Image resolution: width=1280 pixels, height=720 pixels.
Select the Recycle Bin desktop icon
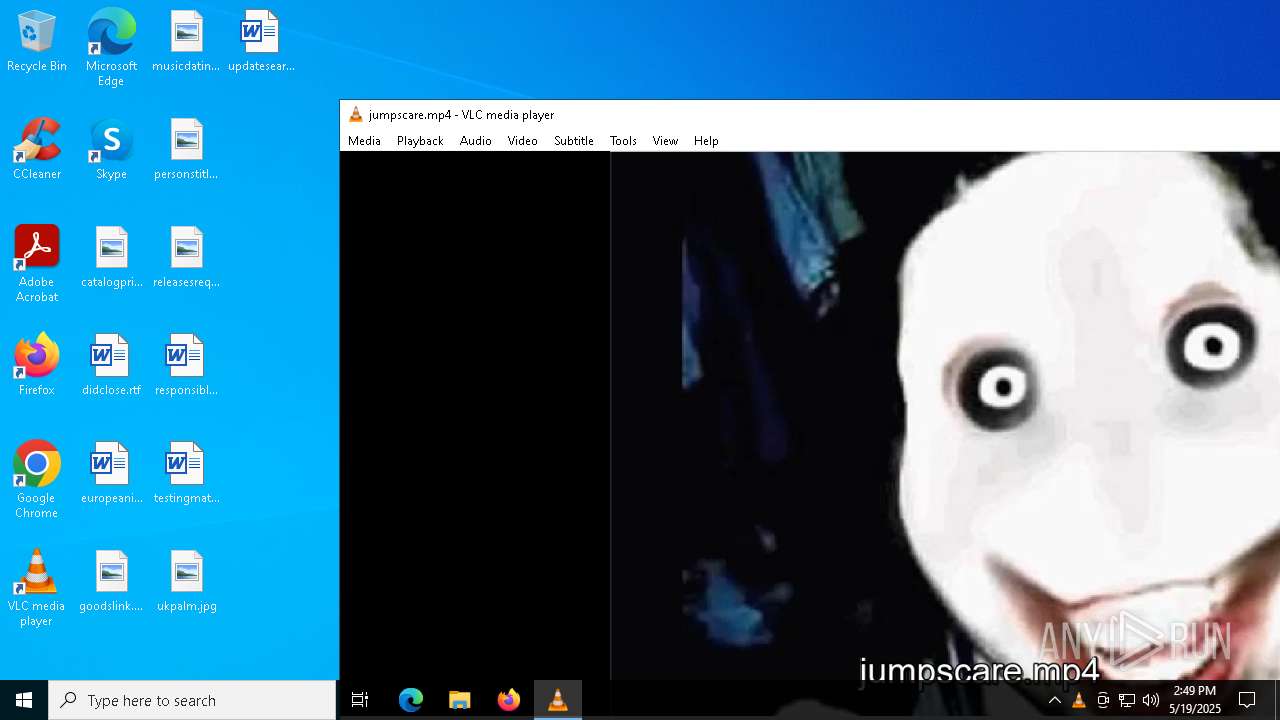click(x=37, y=42)
